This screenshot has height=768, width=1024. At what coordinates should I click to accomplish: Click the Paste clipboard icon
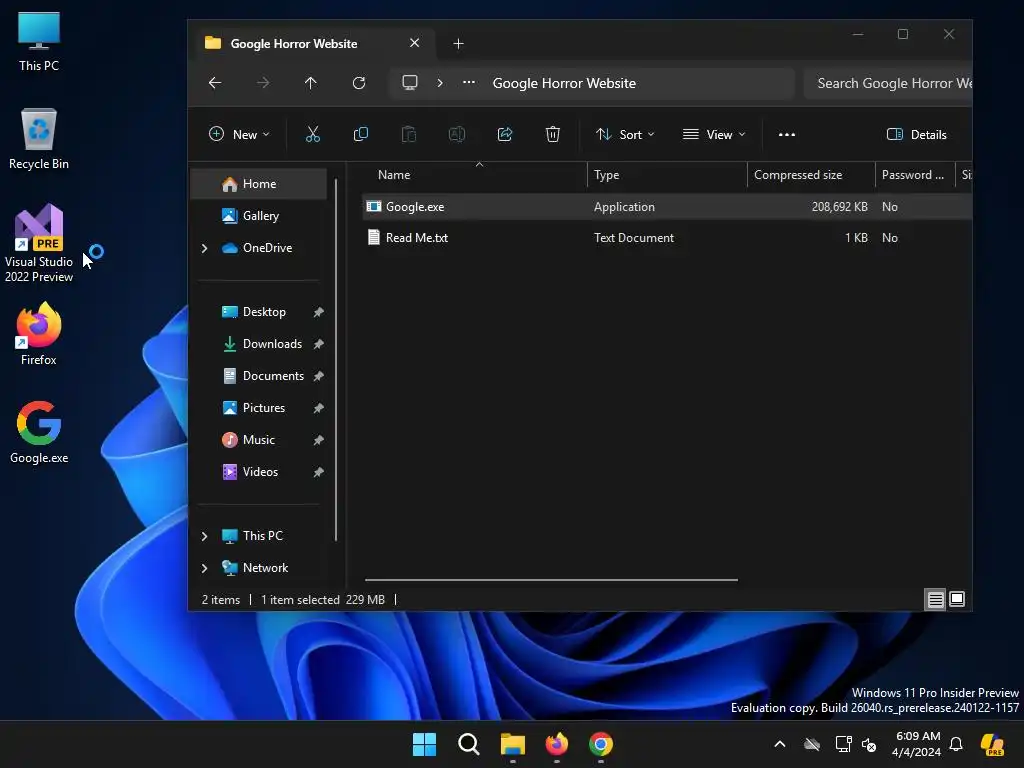pyautogui.click(x=409, y=135)
